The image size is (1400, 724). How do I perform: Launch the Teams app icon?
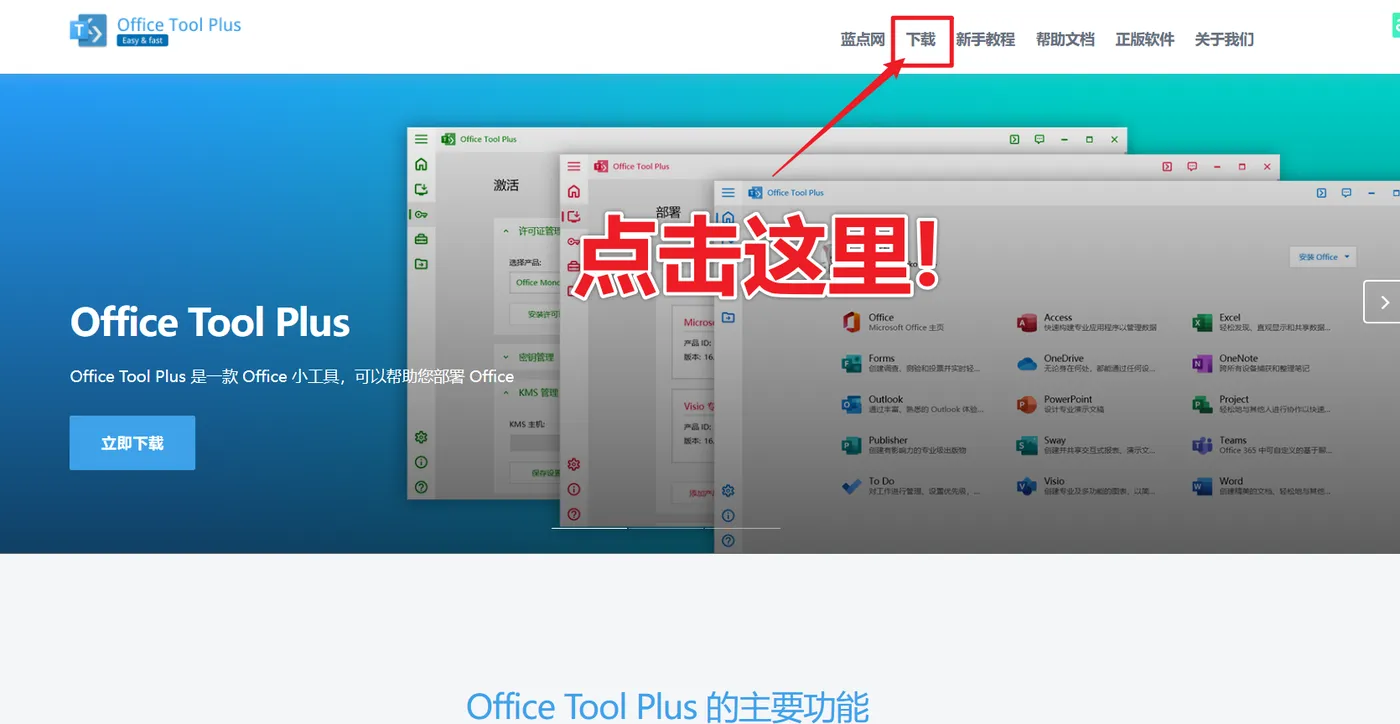(1202, 445)
